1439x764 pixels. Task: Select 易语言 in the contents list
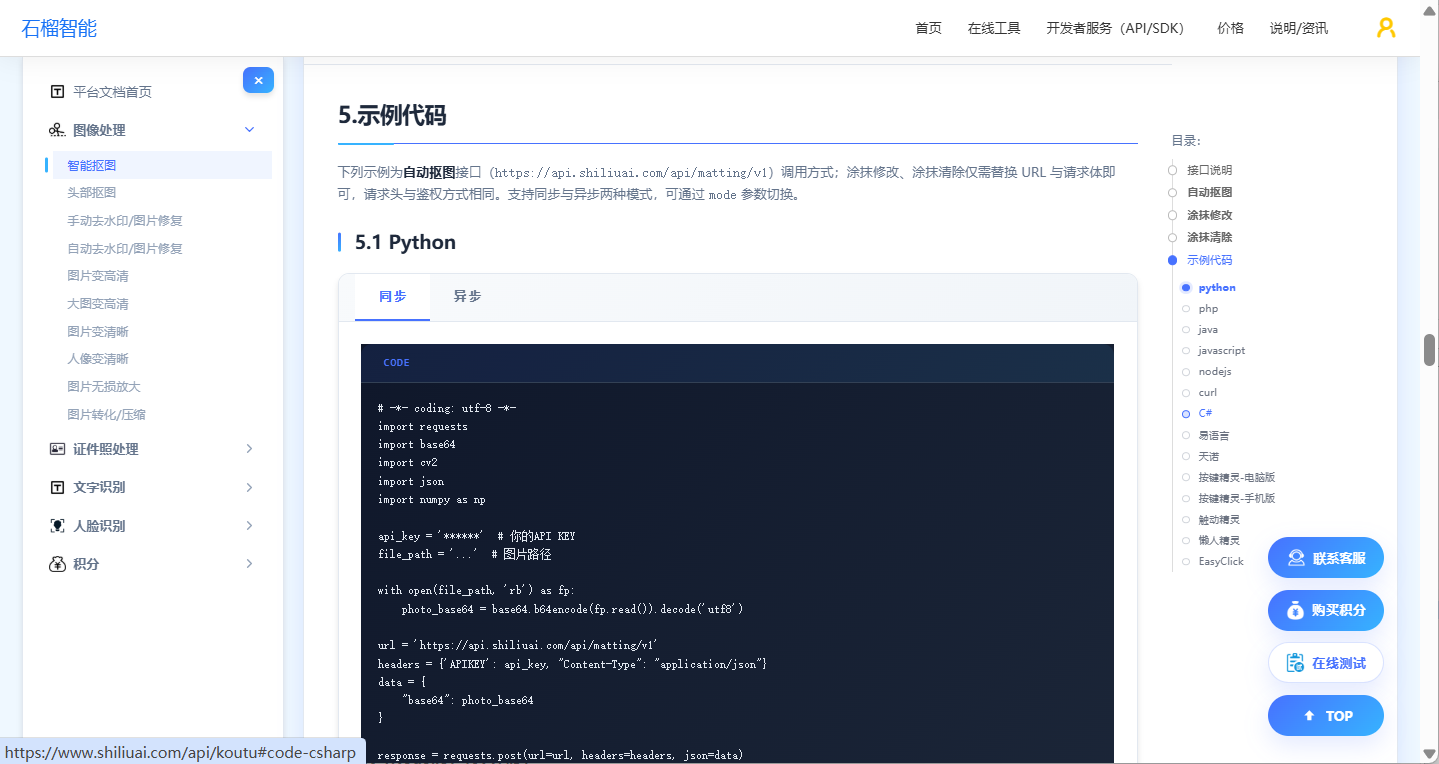point(1214,436)
